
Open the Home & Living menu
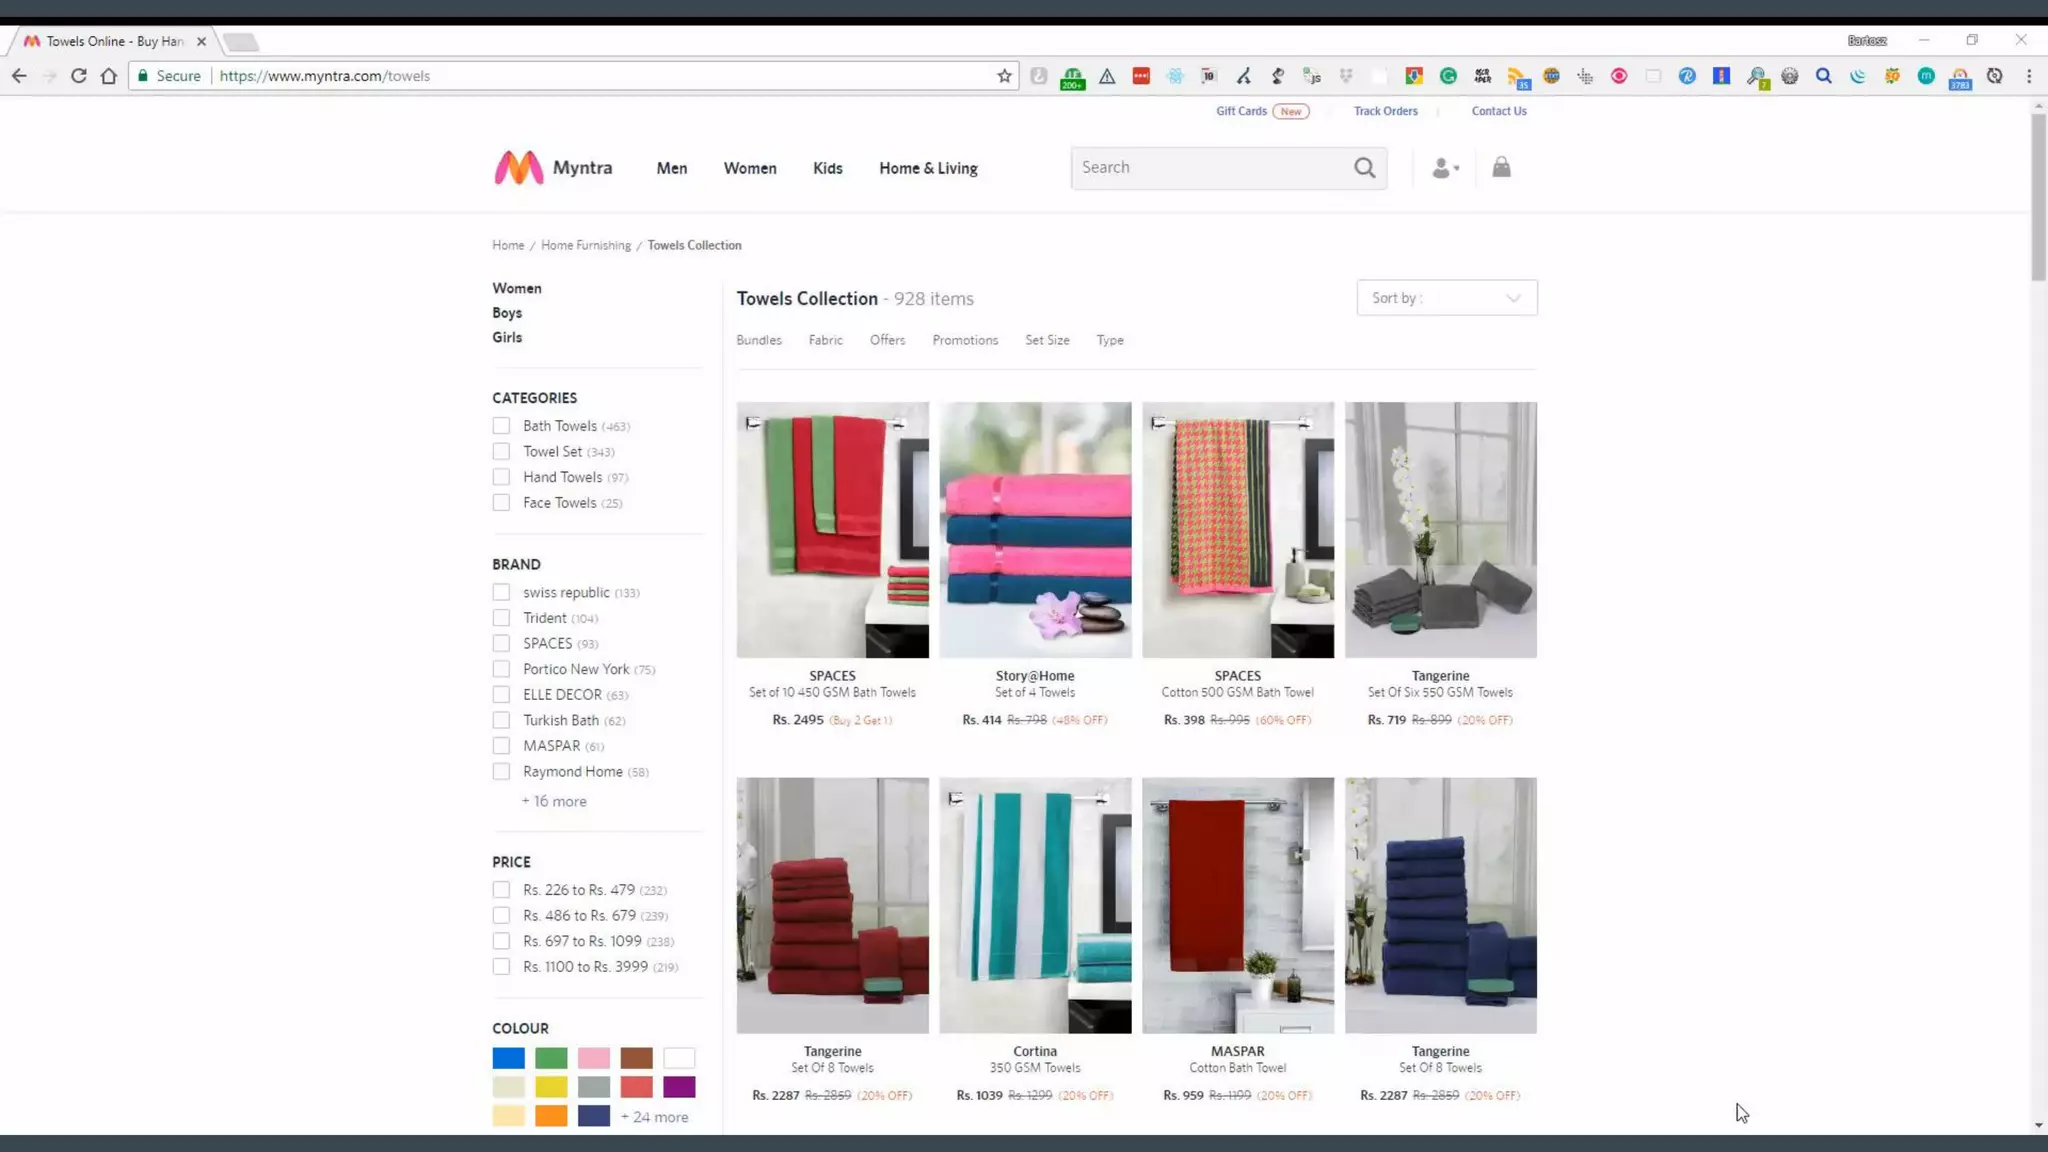pos(928,168)
